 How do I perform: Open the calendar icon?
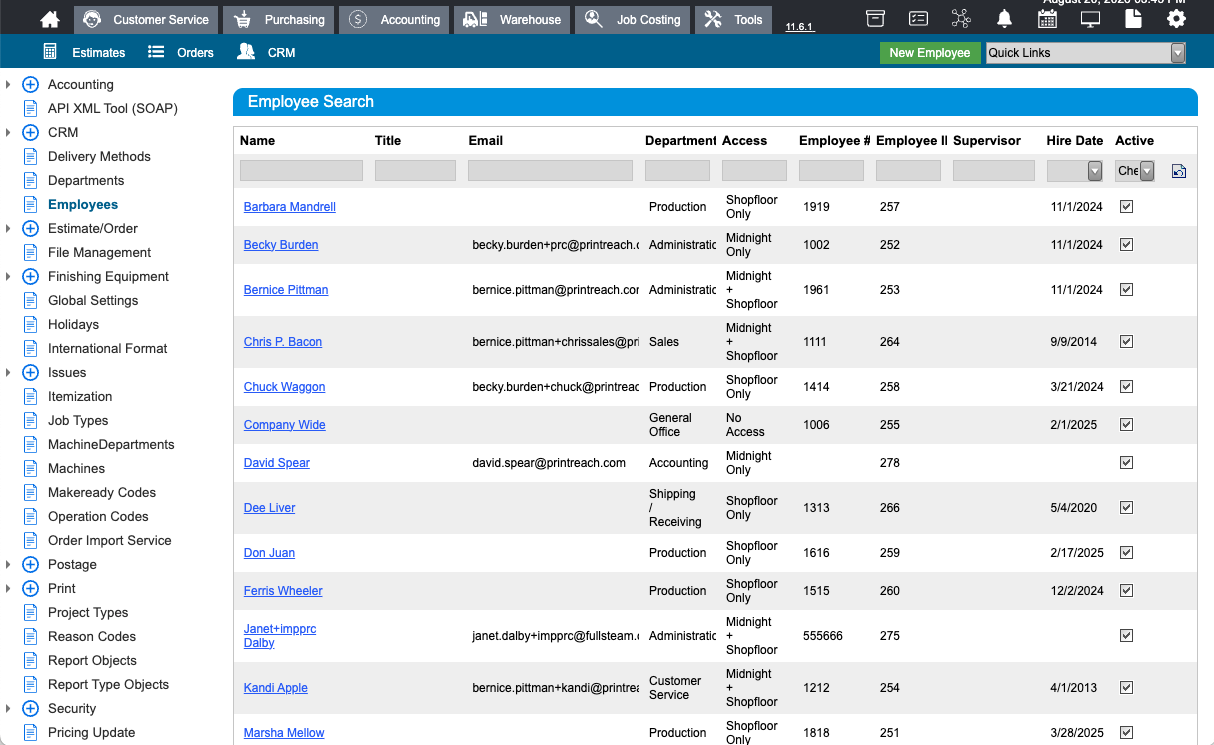pos(1047,19)
